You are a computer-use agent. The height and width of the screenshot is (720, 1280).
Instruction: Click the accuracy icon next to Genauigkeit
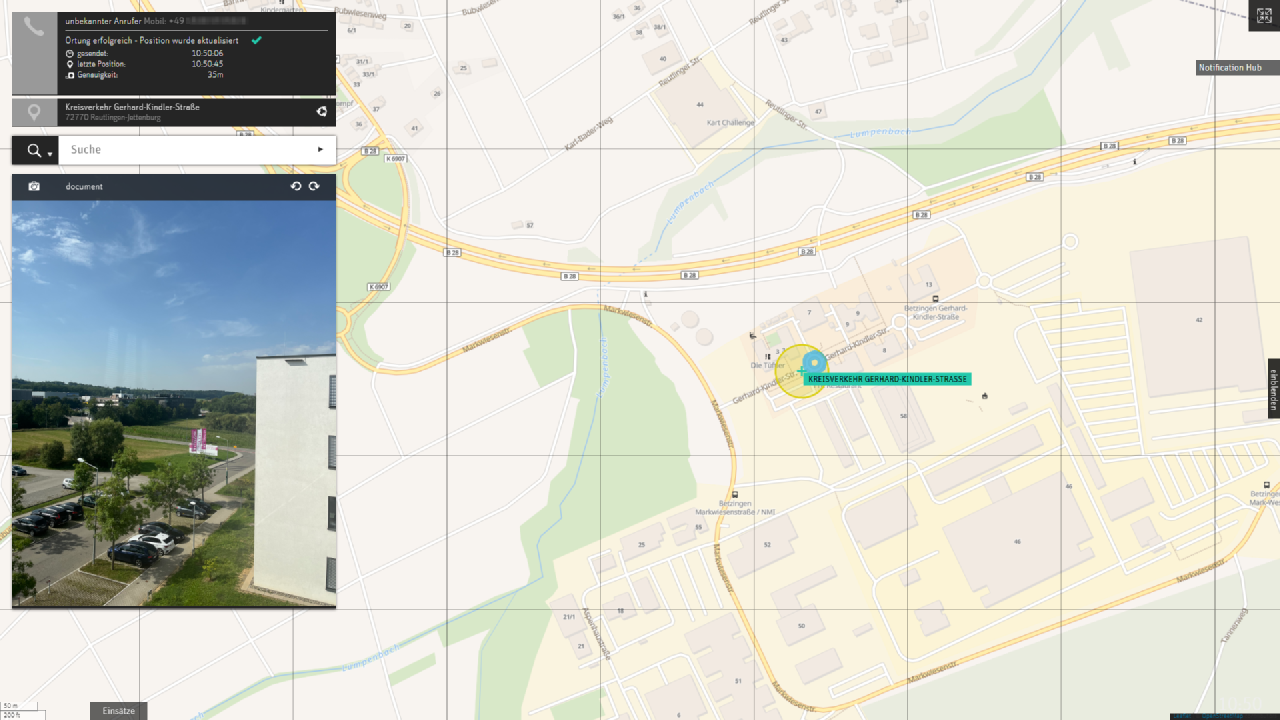pos(70,75)
